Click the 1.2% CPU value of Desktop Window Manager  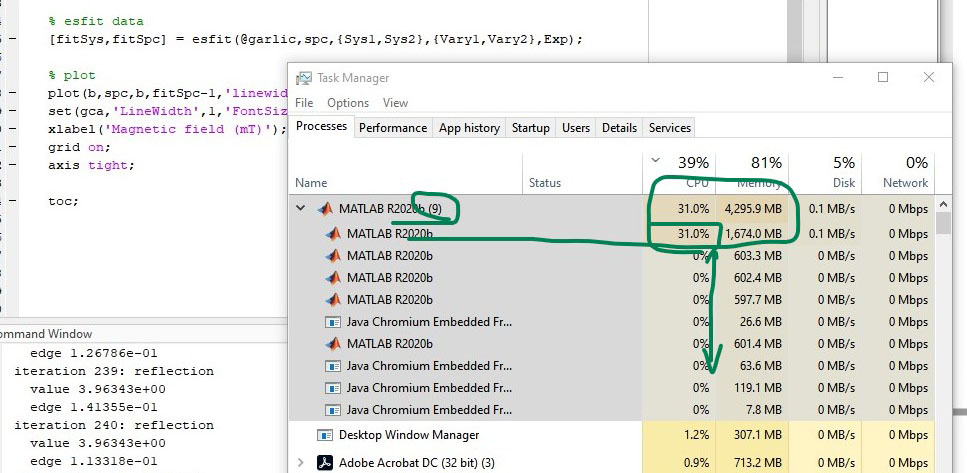[696, 435]
